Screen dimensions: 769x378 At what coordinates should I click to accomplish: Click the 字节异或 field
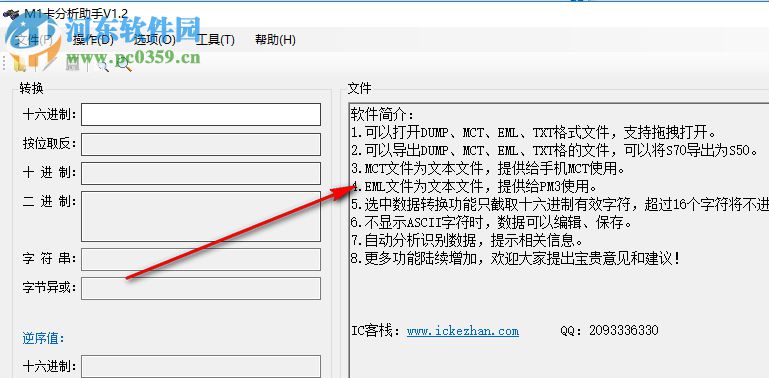tap(201, 288)
